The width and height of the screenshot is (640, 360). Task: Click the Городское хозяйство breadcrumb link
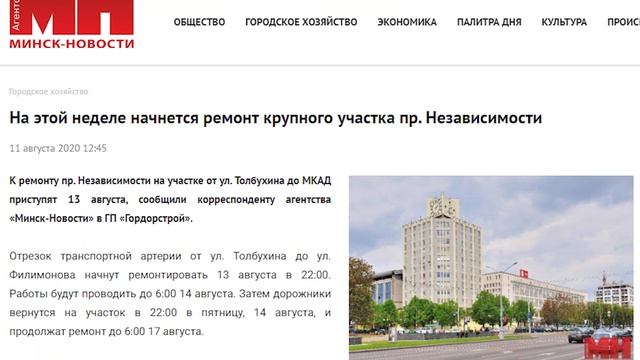coord(49,91)
